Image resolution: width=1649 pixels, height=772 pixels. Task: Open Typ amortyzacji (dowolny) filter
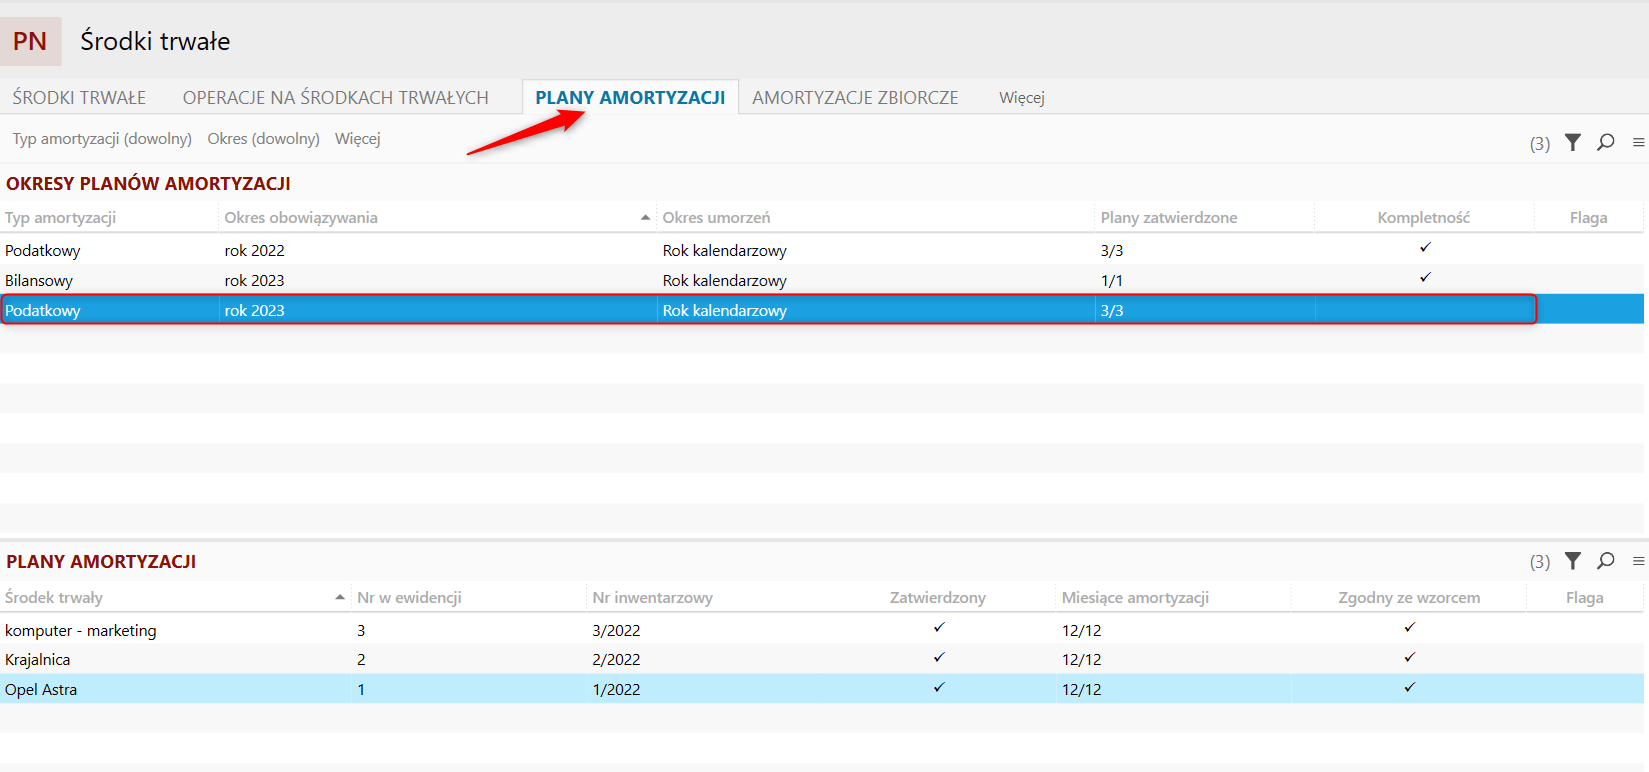pyautogui.click(x=102, y=138)
